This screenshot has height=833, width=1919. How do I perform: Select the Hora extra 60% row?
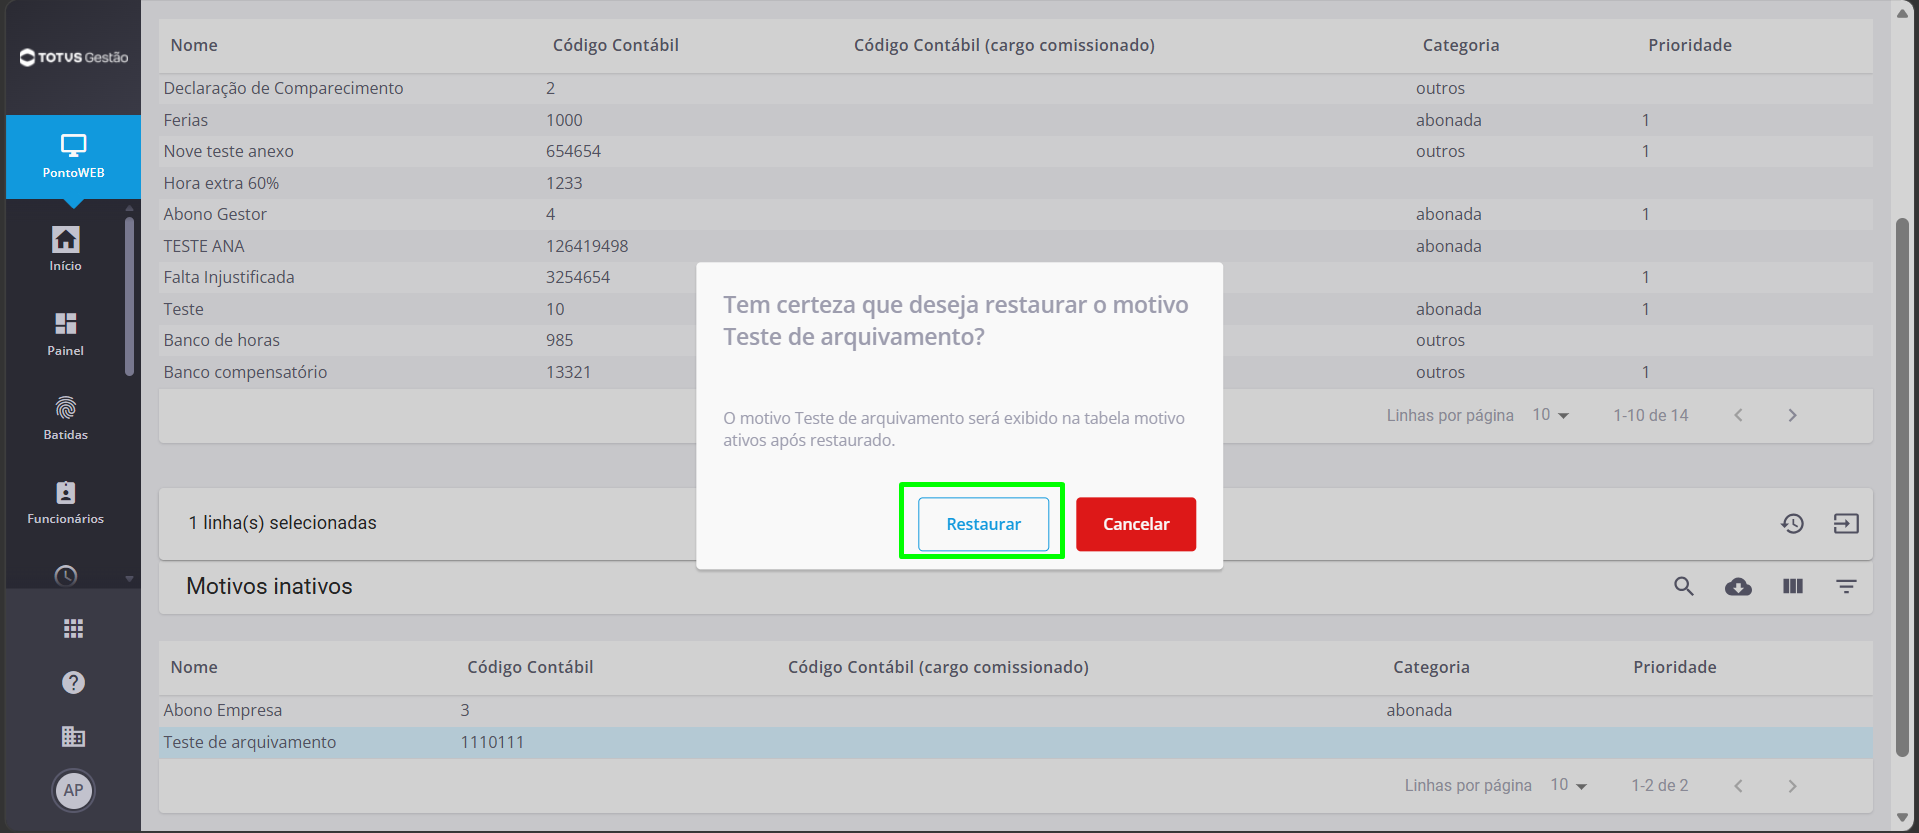tap(1015, 183)
